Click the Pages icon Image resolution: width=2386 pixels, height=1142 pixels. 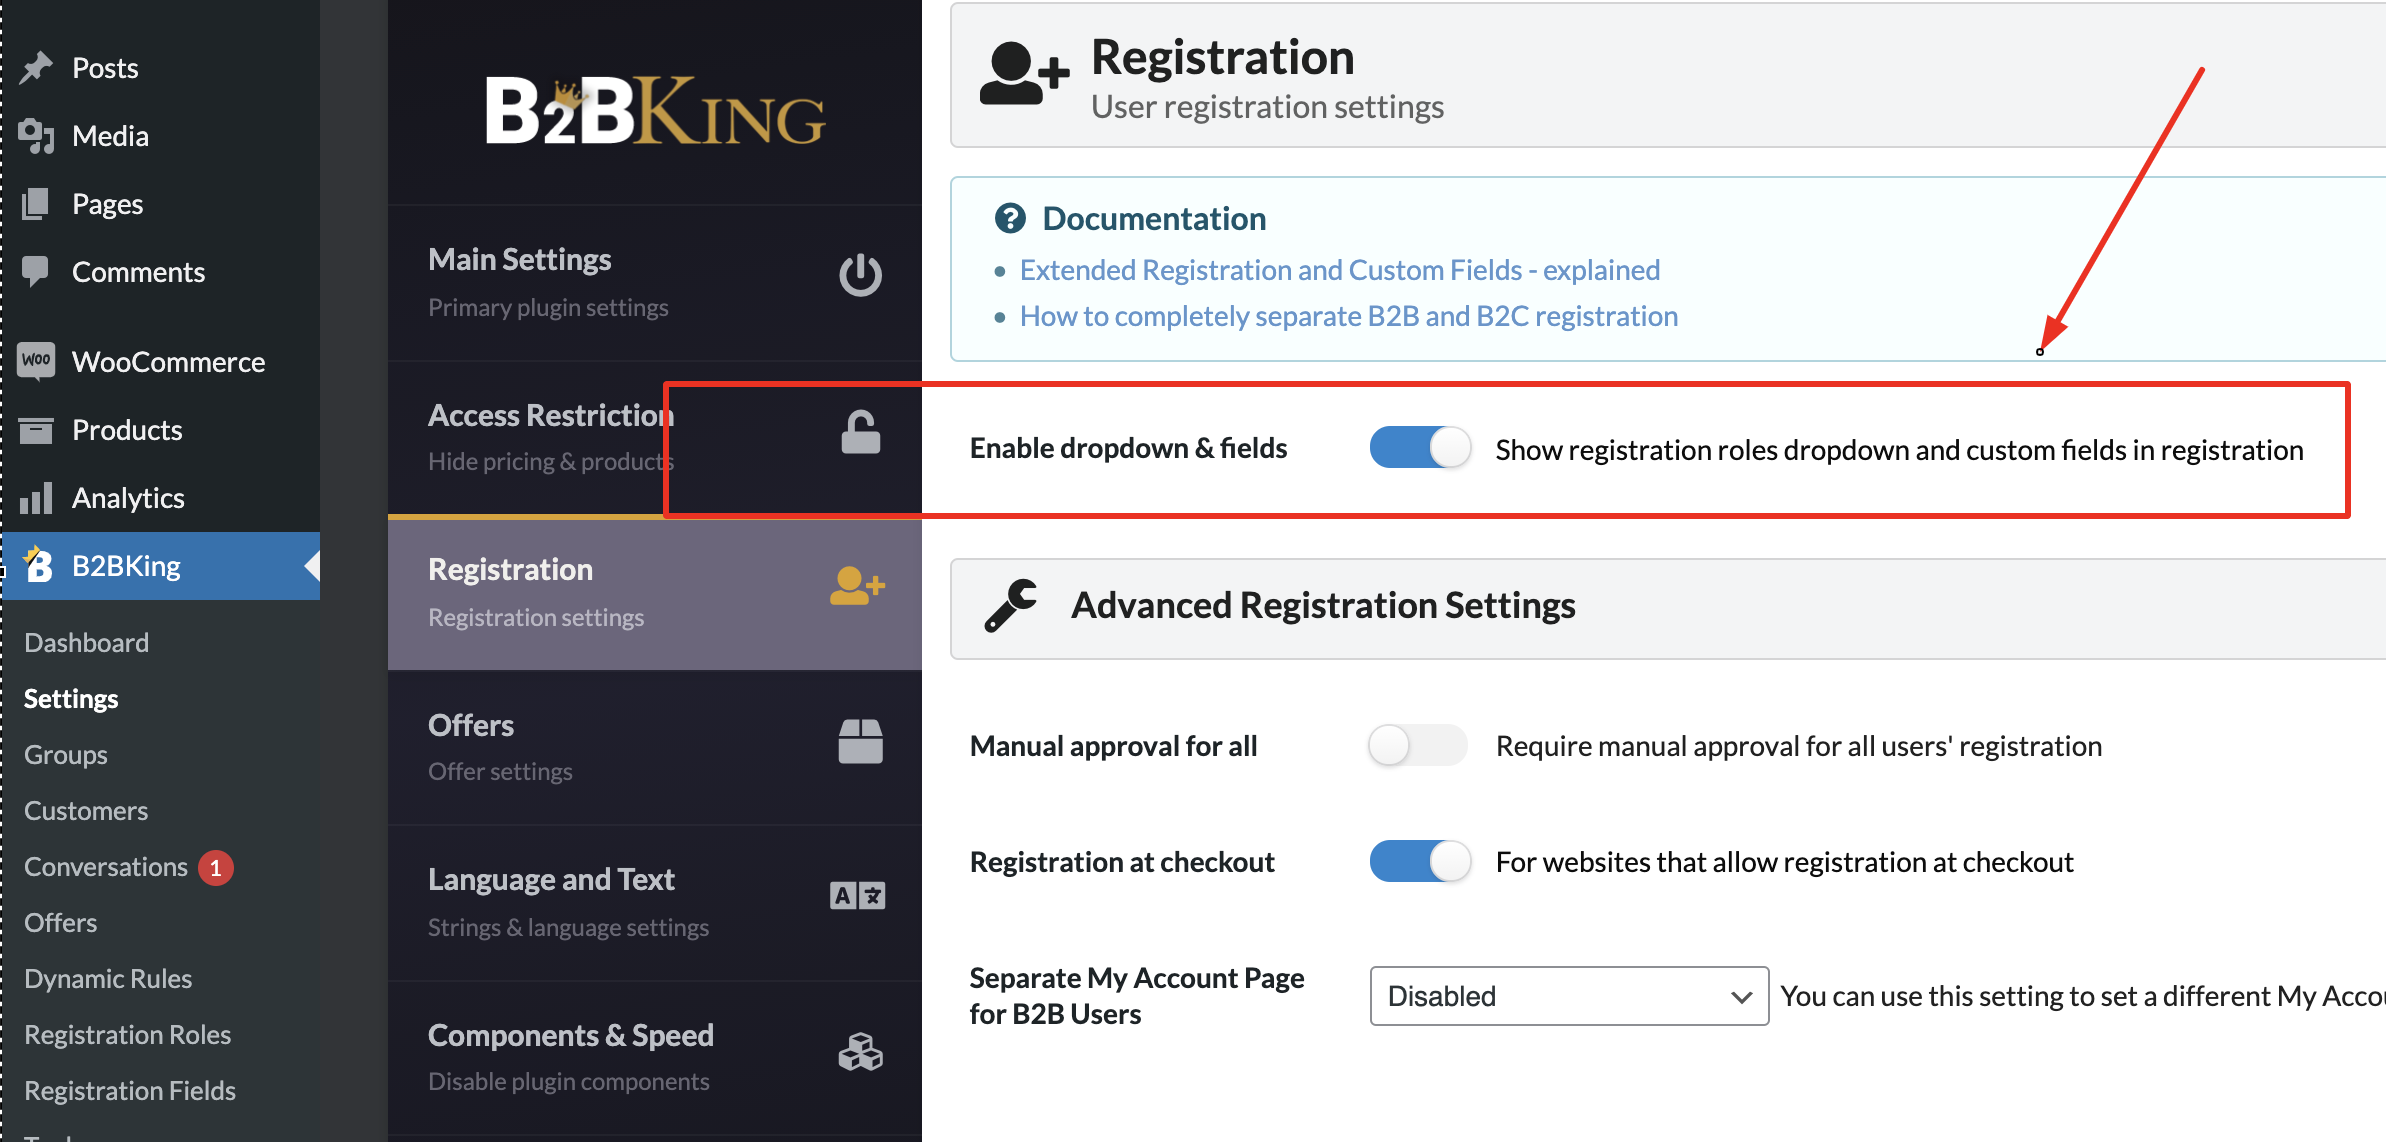click(x=36, y=203)
